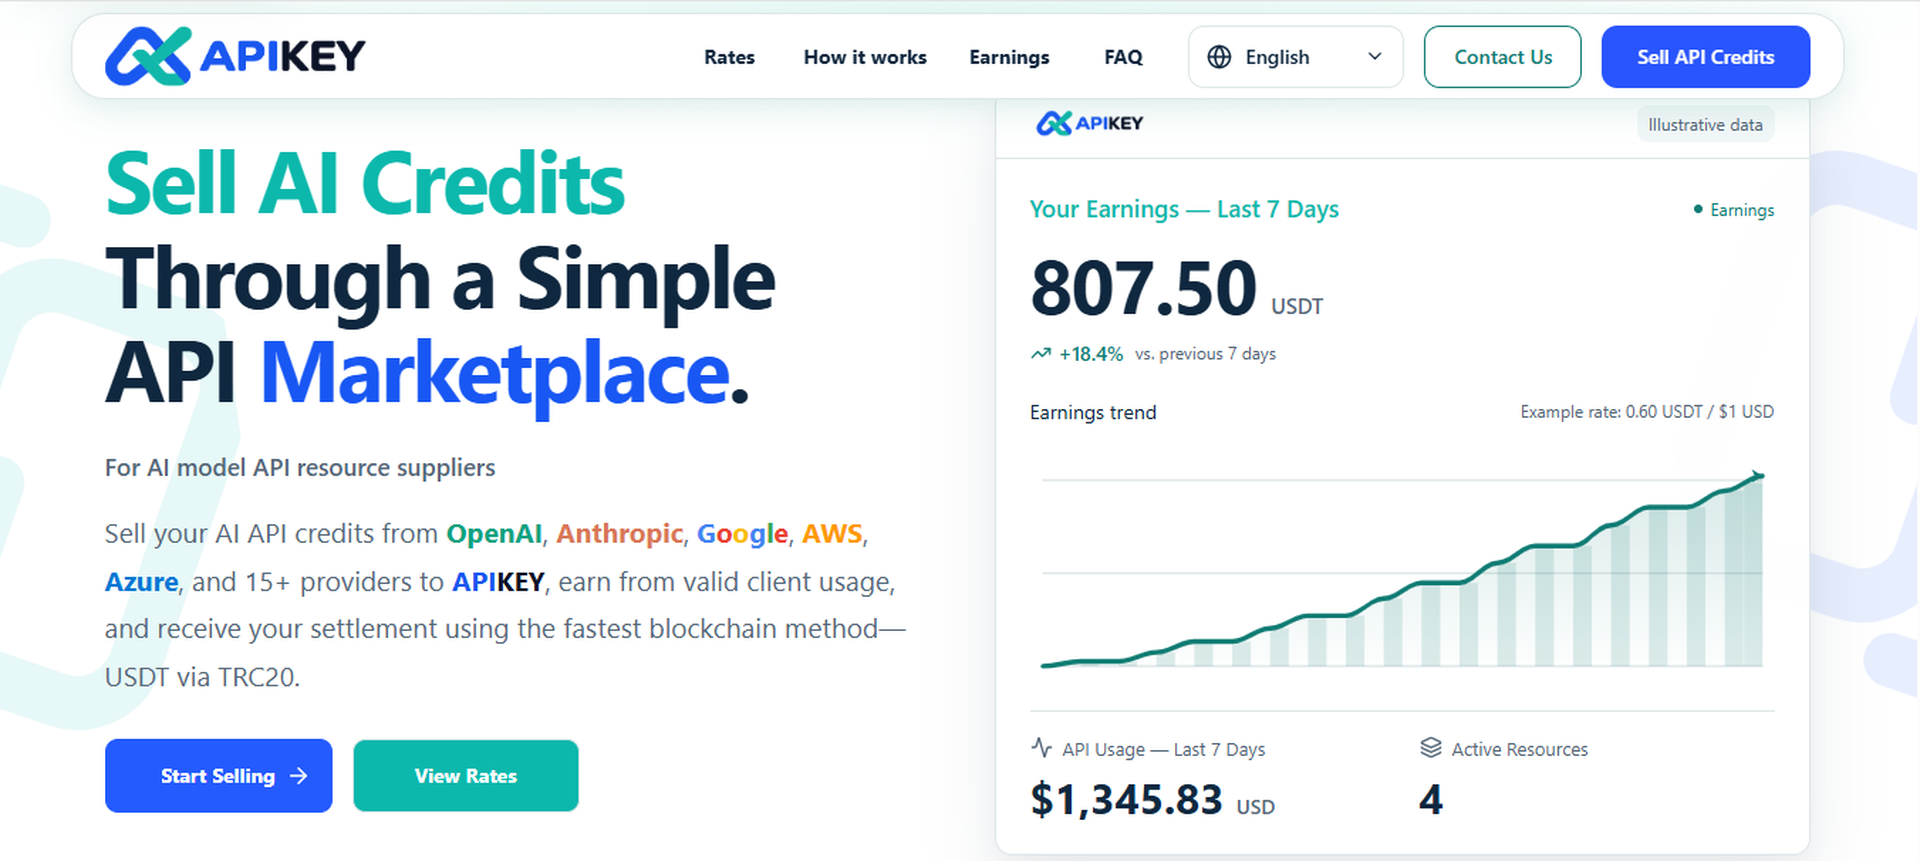The image size is (1920, 861).
Task: Click the 807.50 USDT earnings figure
Action: 1177,288
